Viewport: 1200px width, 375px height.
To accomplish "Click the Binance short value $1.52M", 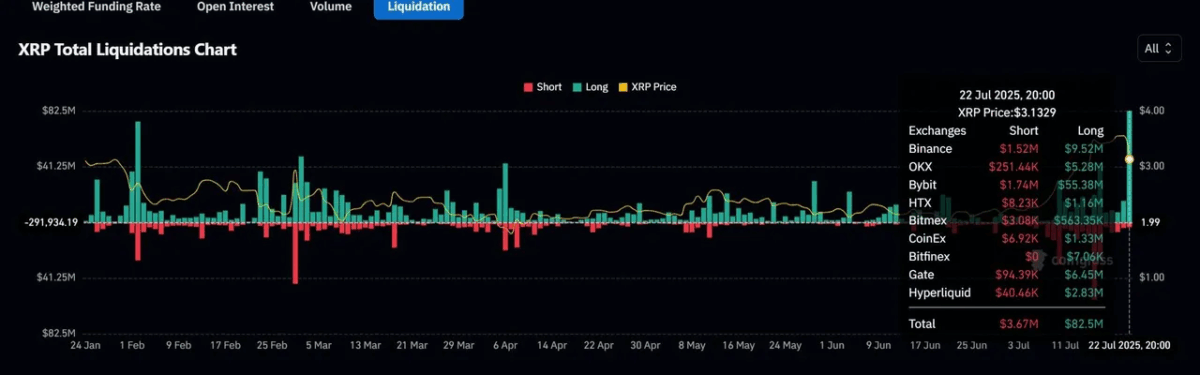I will 1020,149.
